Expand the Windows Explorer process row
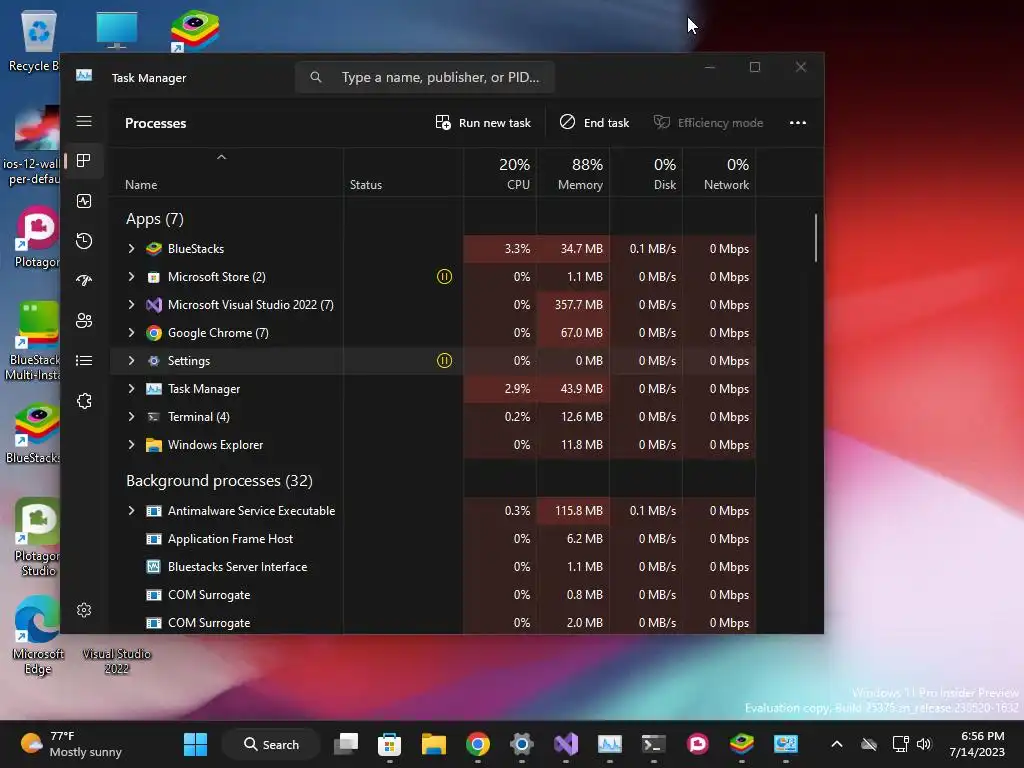Viewport: 1024px width, 768px height. pyautogui.click(x=131, y=445)
